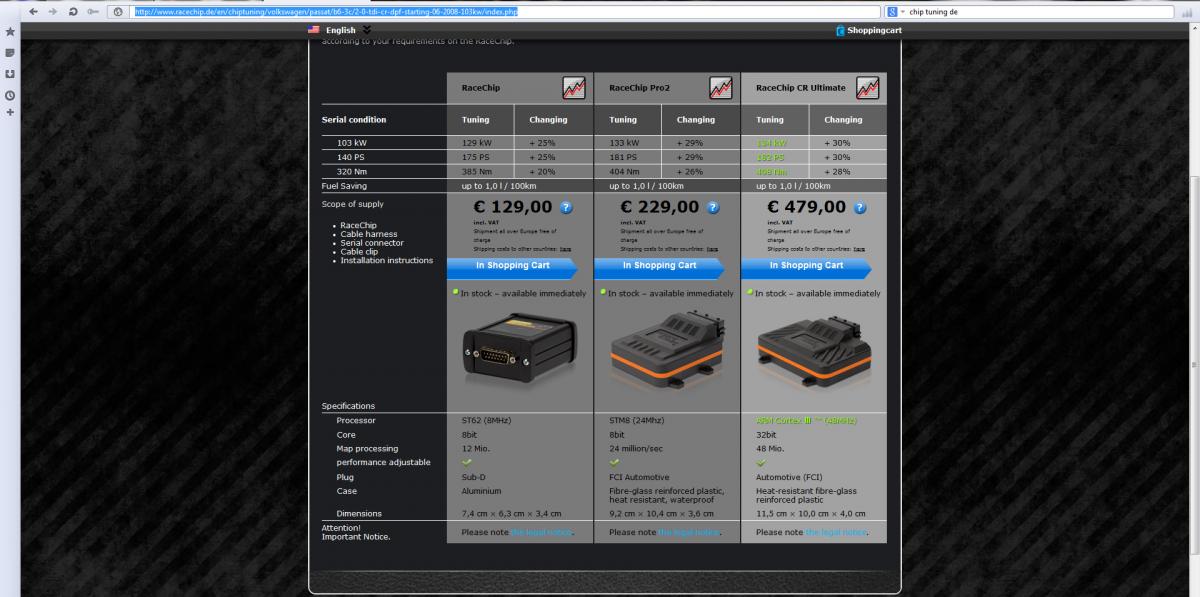
Task: Click shipping costs 'here' link under €129,00
Action: click(566, 248)
